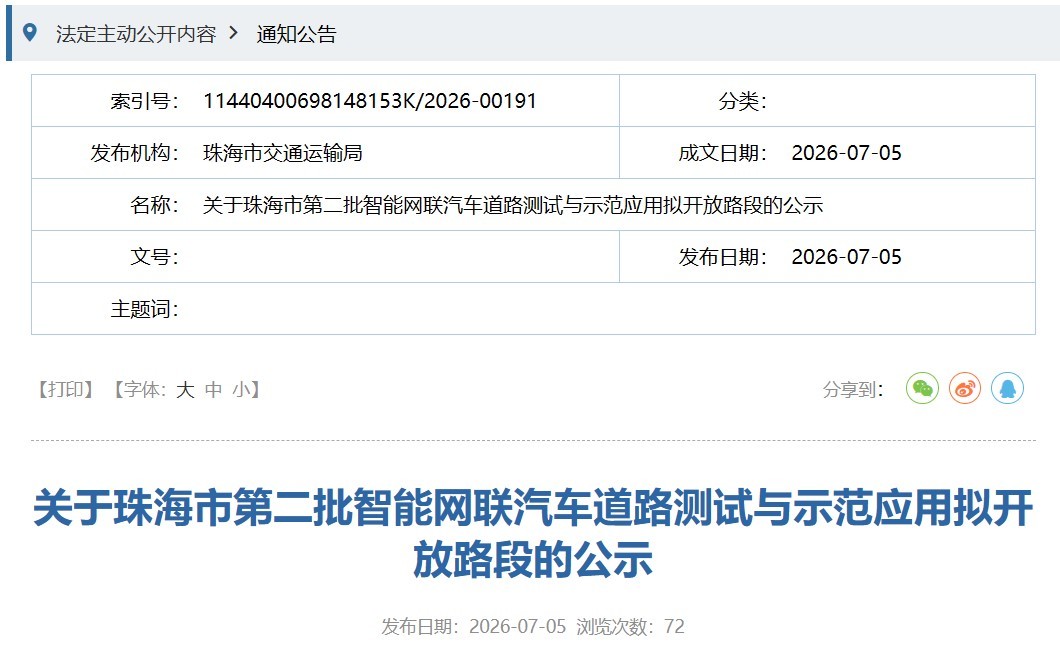The height and width of the screenshot is (645, 1060).
Task: Click 成文日期 value 2026-07-05
Action: click(846, 153)
